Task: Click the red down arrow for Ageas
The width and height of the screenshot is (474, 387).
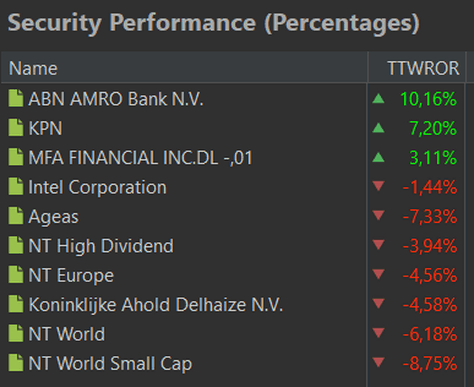Action: click(x=378, y=215)
